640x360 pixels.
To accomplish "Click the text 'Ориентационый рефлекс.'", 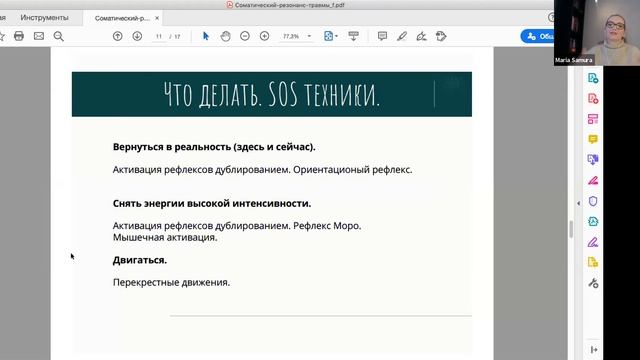I will (x=353, y=170).
